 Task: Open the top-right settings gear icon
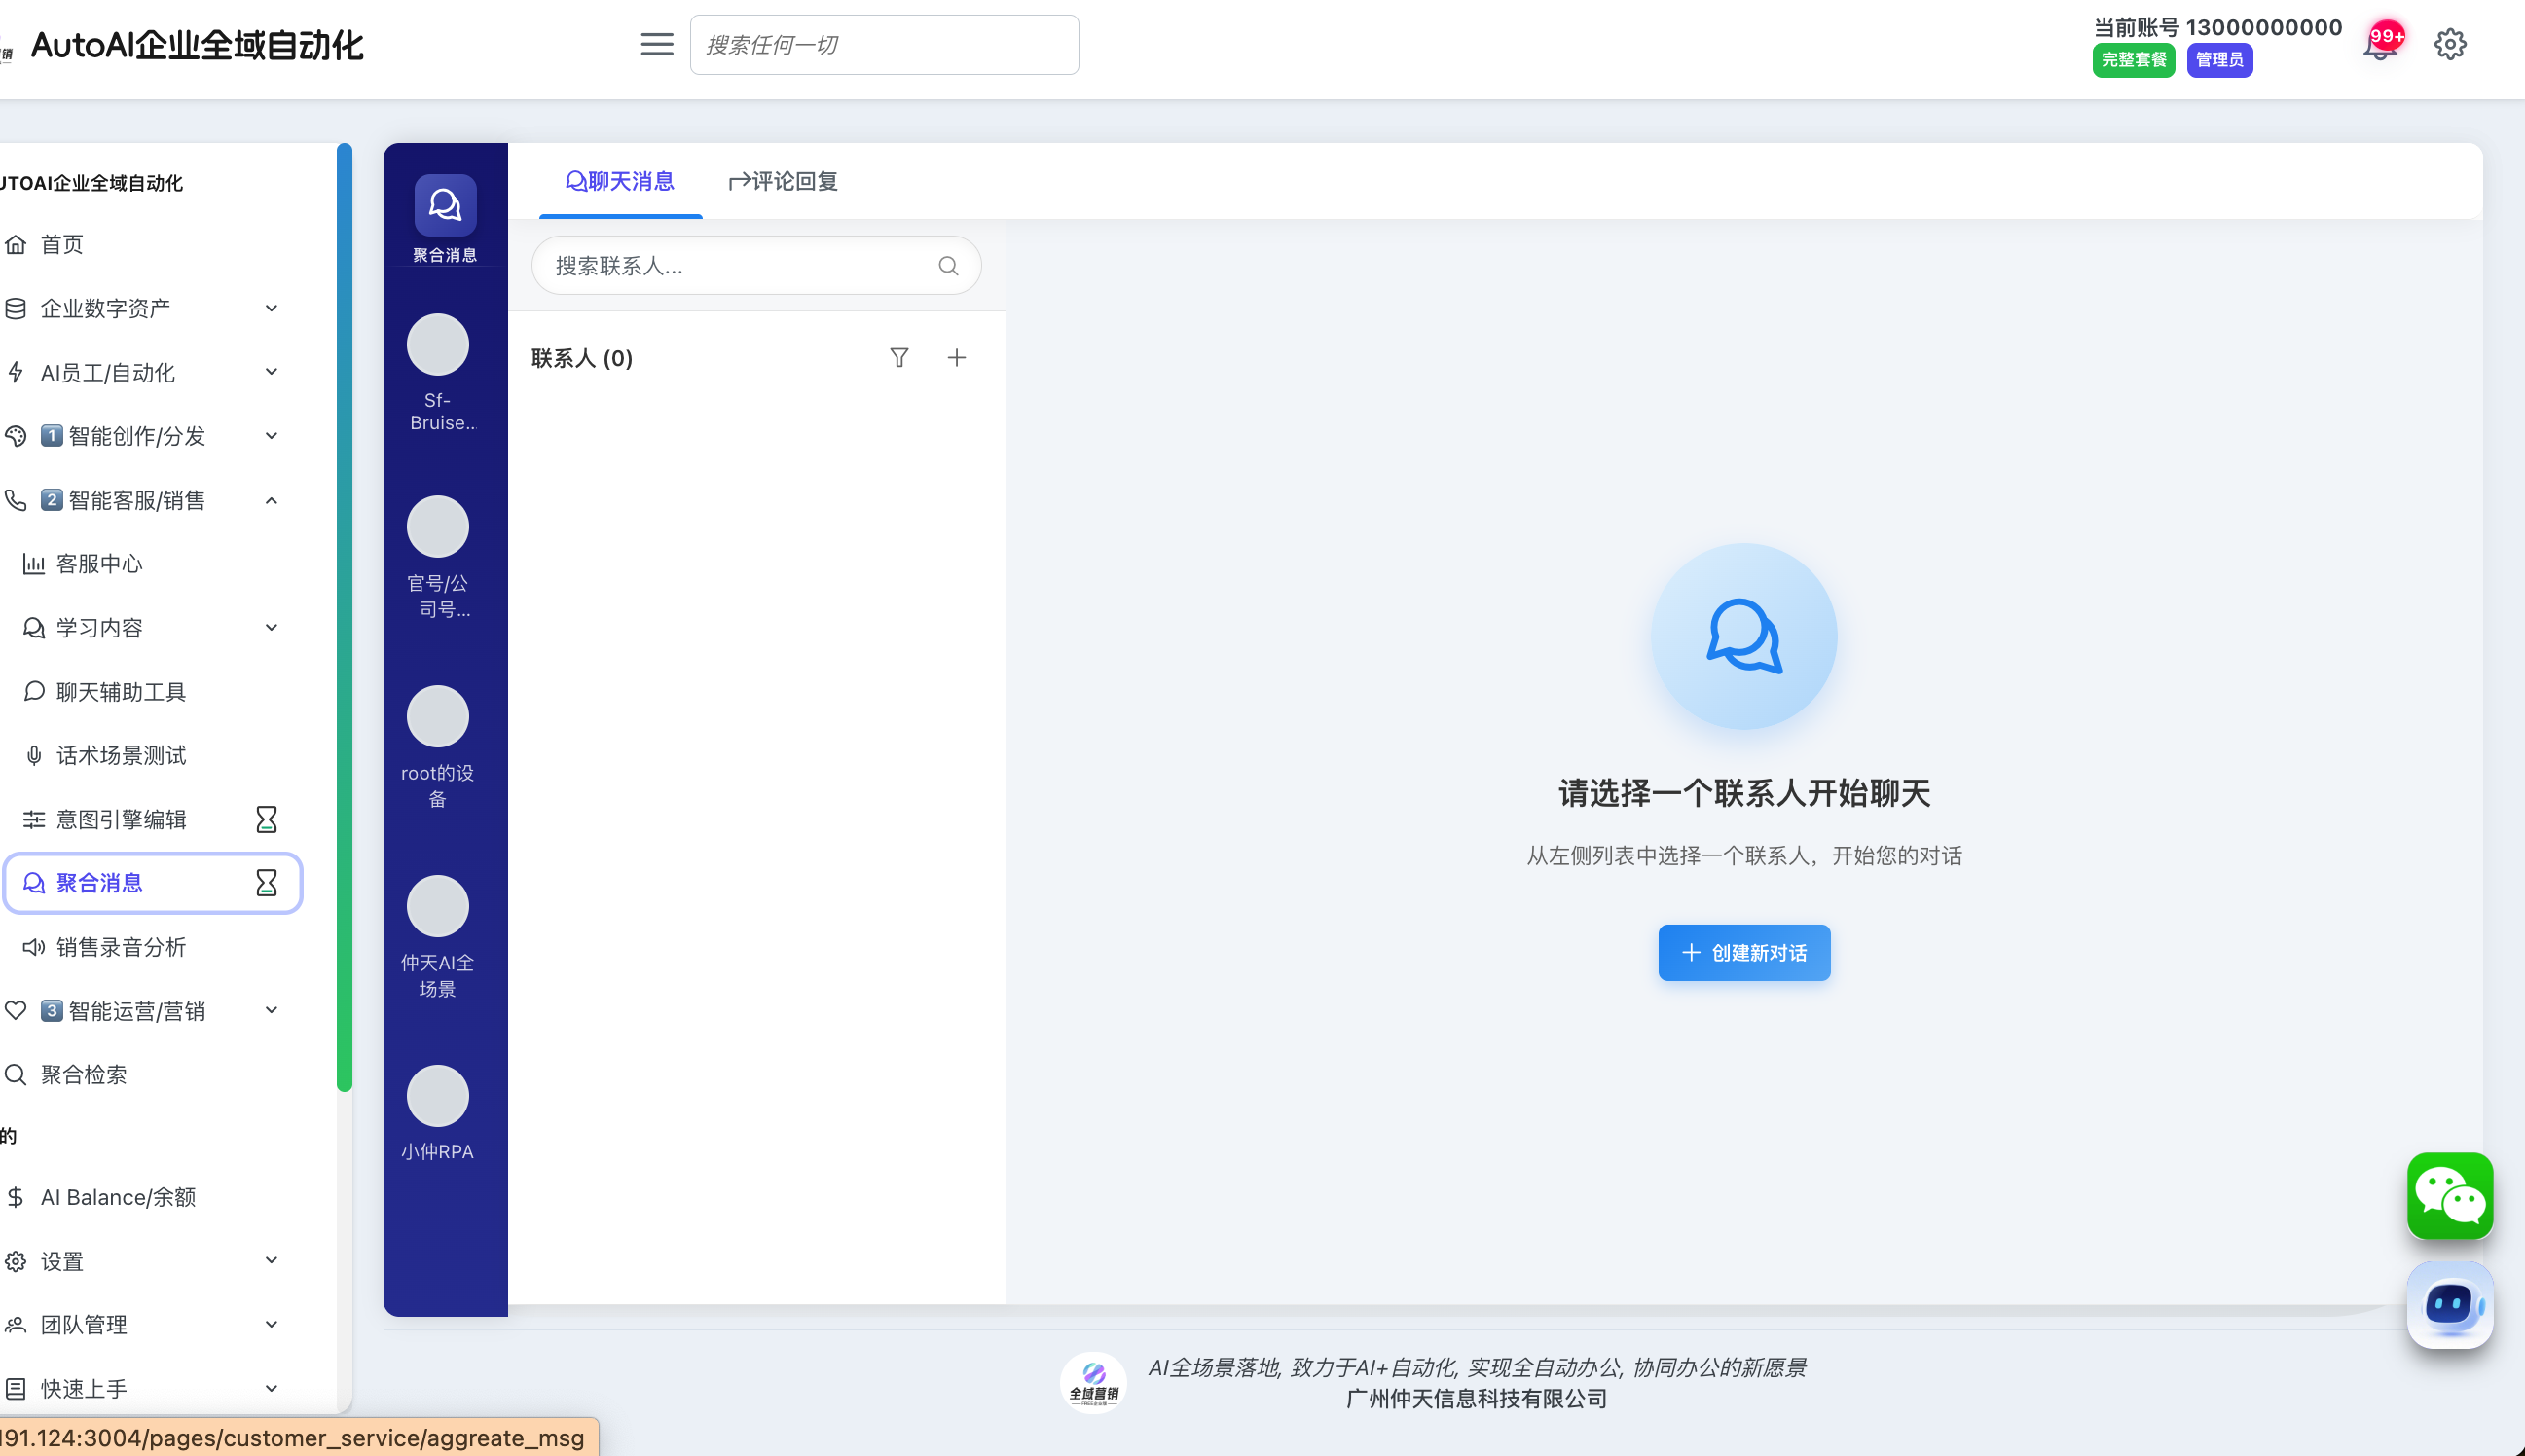coord(2449,44)
